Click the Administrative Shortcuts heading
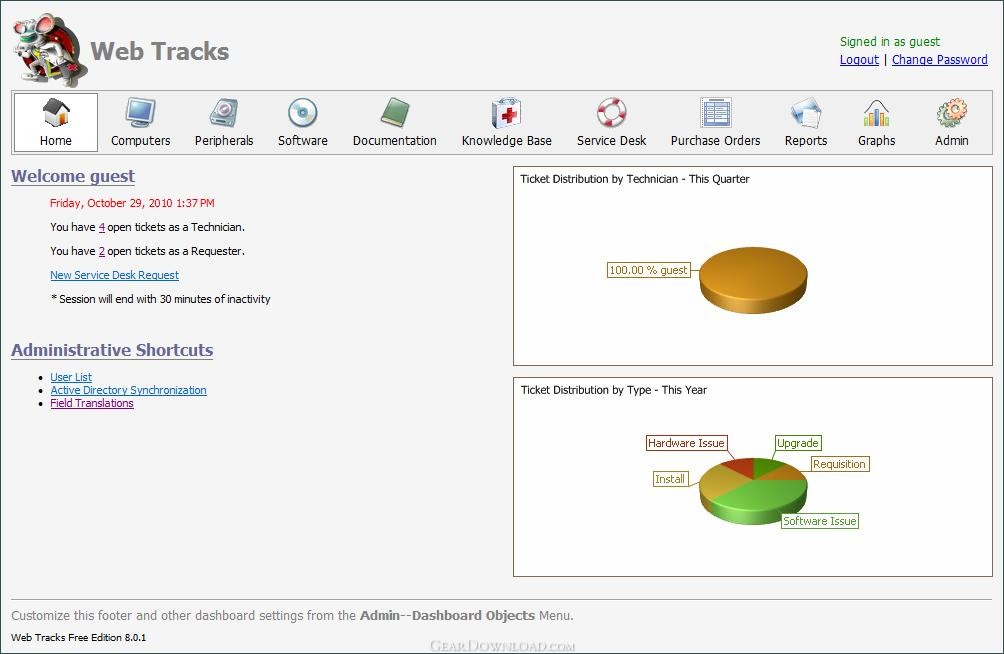The image size is (1004, 654). [x=112, y=350]
